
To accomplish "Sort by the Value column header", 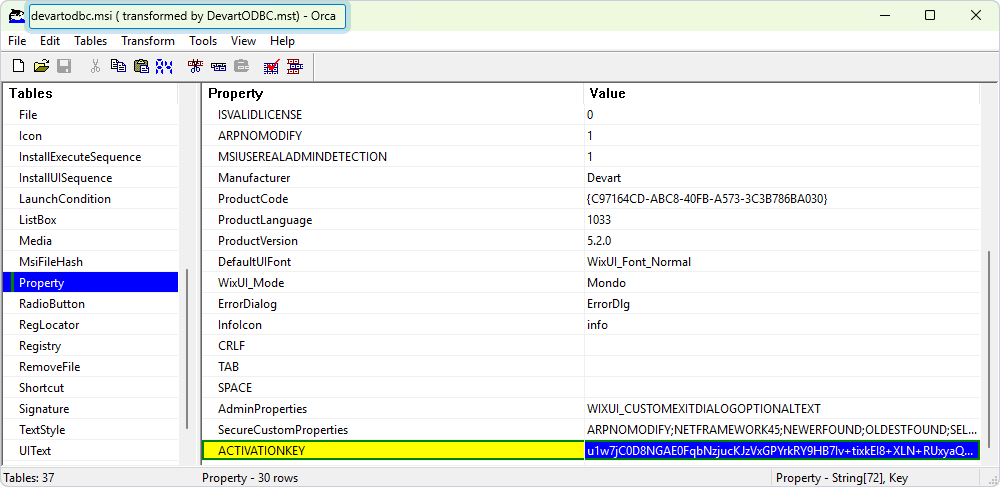I will tap(781, 94).
